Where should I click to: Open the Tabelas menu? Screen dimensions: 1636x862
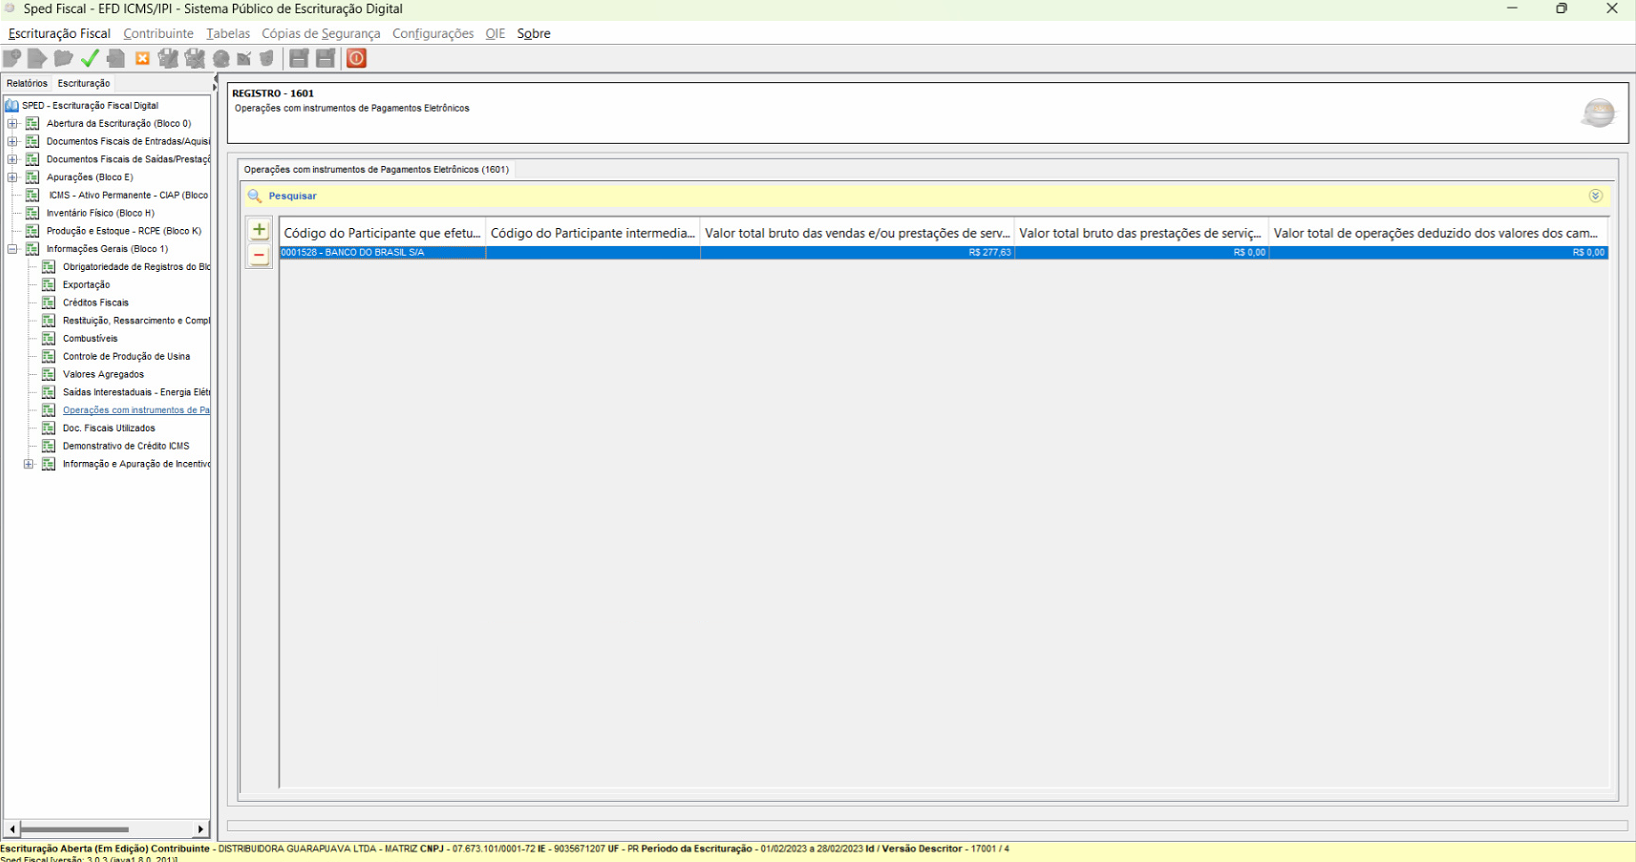(x=228, y=33)
